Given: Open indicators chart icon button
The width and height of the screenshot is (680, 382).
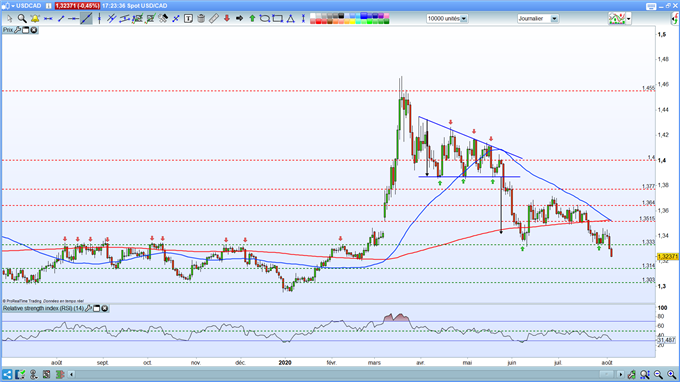Looking at the screenshot, I should 617,19.
